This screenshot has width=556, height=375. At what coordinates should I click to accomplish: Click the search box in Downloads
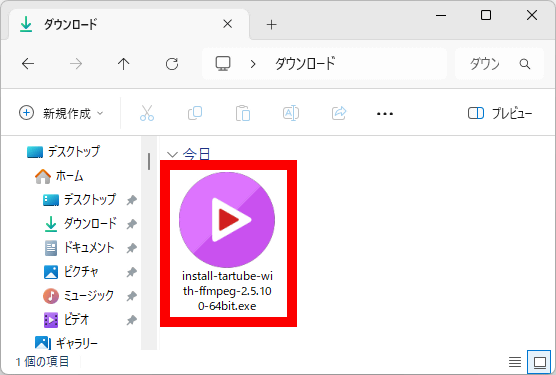click(x=499, y=64)
